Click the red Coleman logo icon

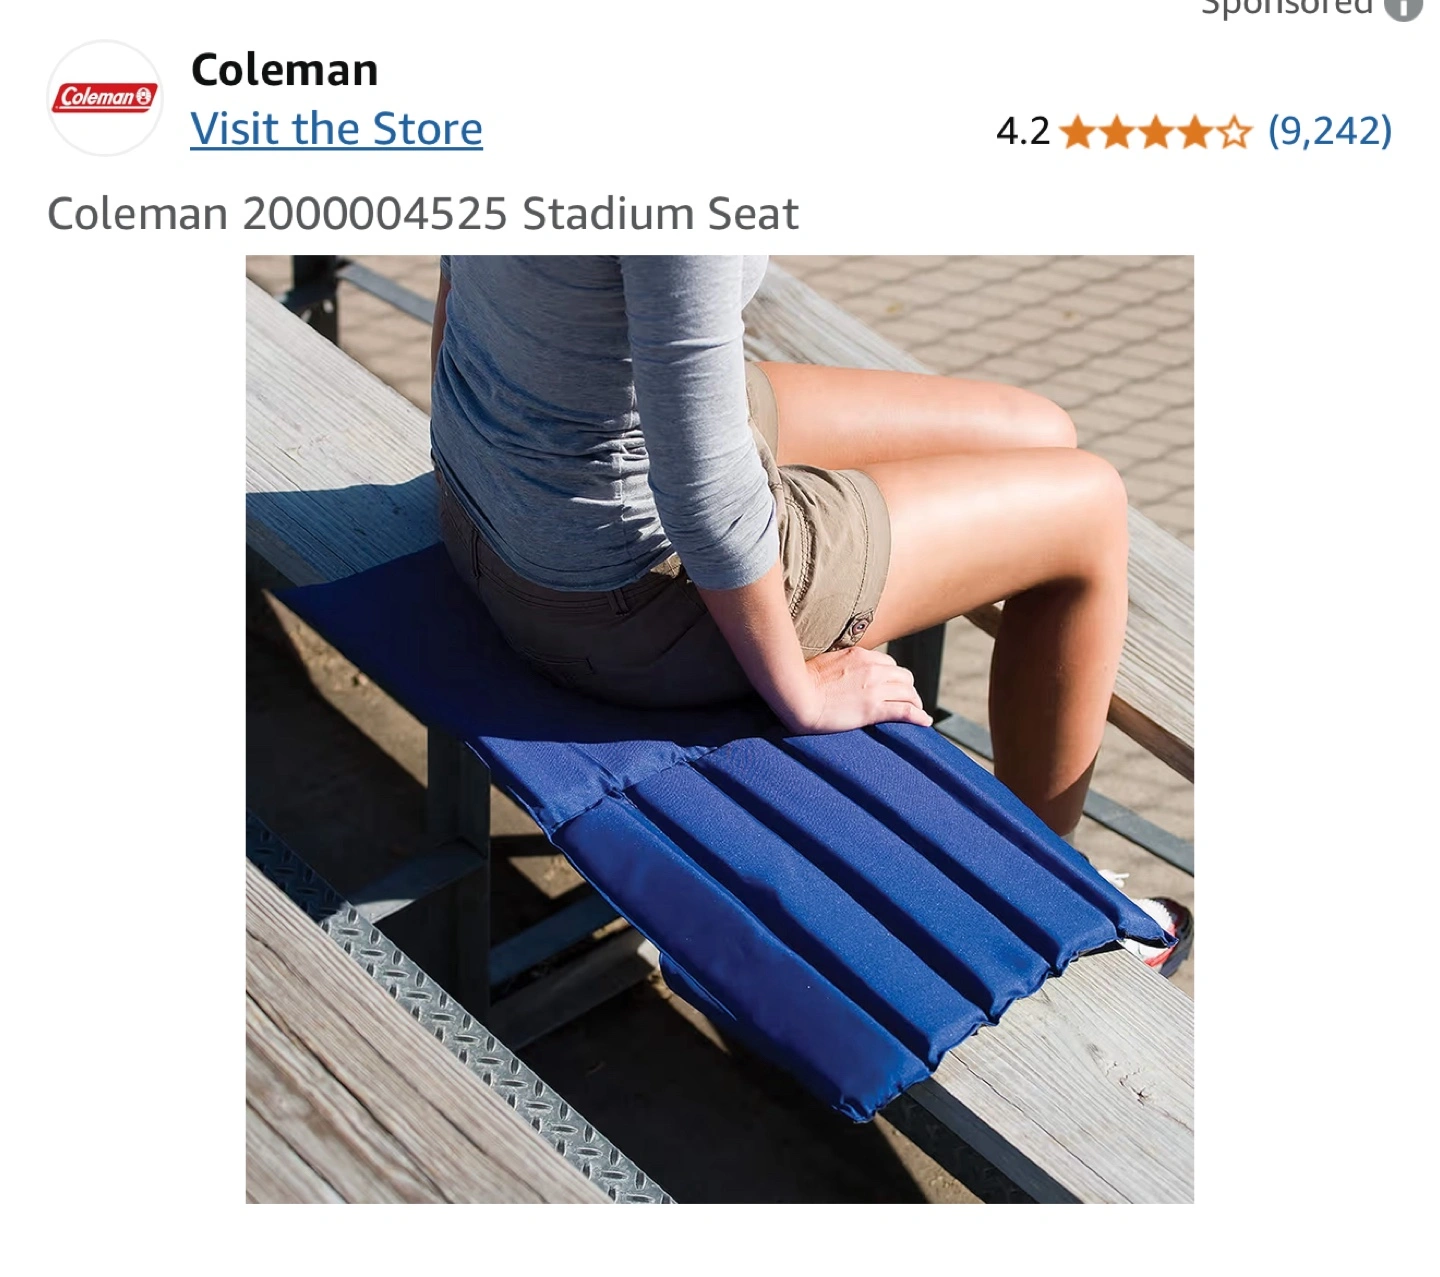click(x=105, y=98)
